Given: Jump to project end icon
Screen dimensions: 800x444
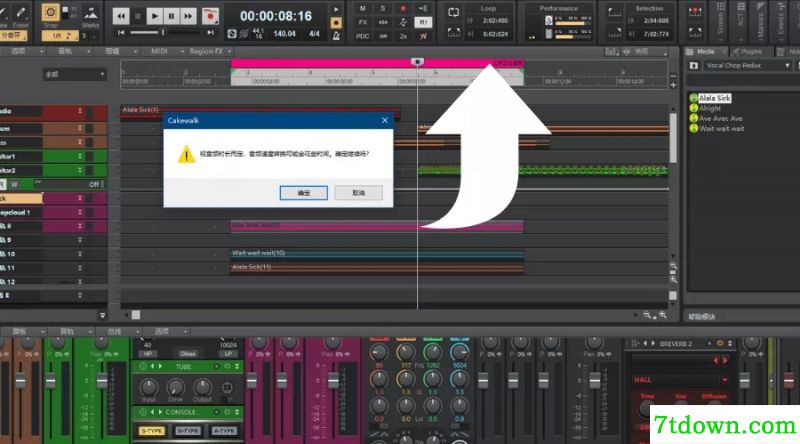Looking at the screenshot, I should (x=210, y=33).
